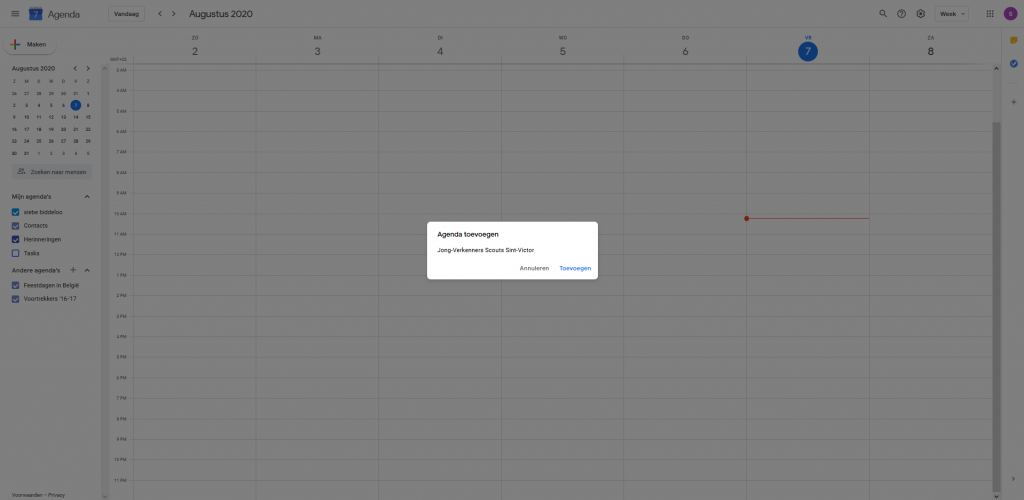The height and width of the screenshot is (500, 1024).
Task: Click current time red marker dot
Action: tap(746, 218)
